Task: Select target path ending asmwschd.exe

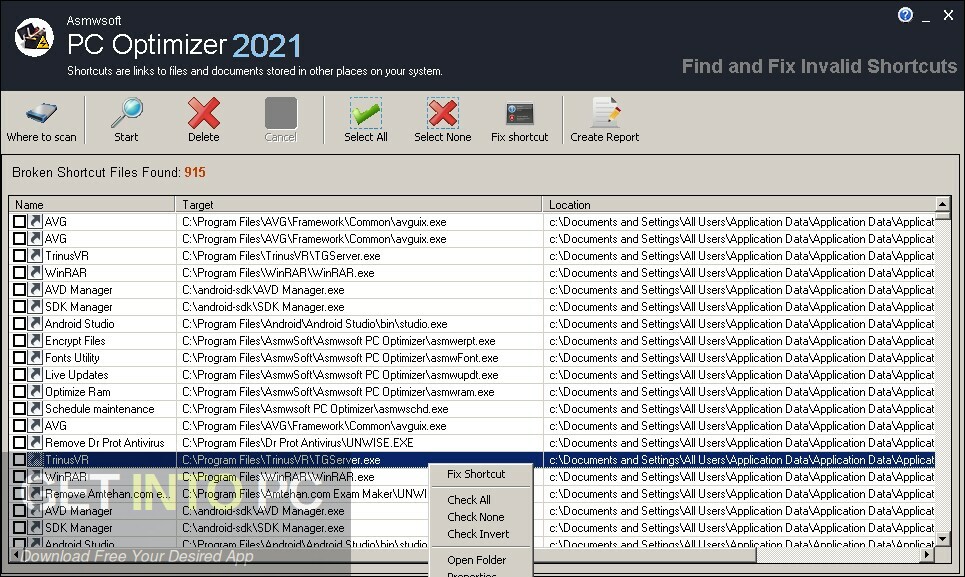Action: [x=315, y=408]
